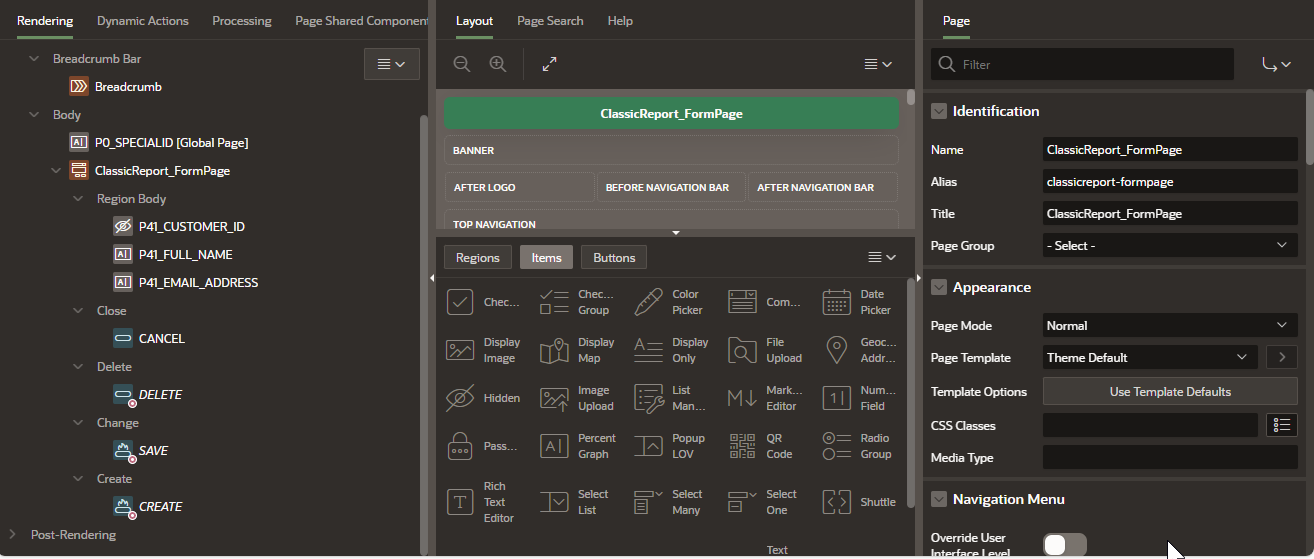Pick the Checkbox Group item icon
This screenshot has height=559, width=1314.
coord(554,302)
